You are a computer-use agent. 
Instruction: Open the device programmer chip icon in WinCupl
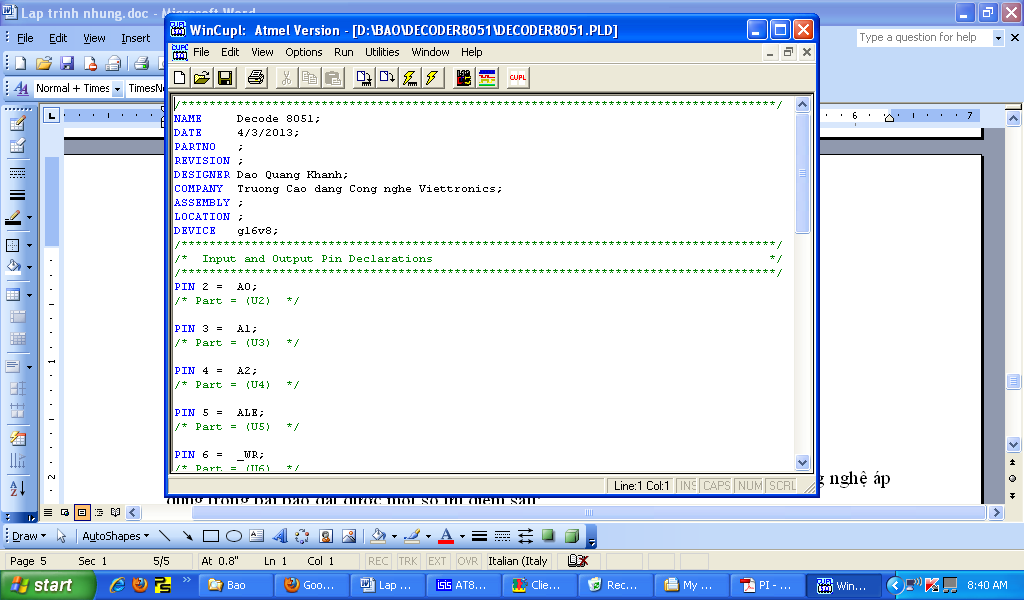pyautogui.click(x=464, y=78)
